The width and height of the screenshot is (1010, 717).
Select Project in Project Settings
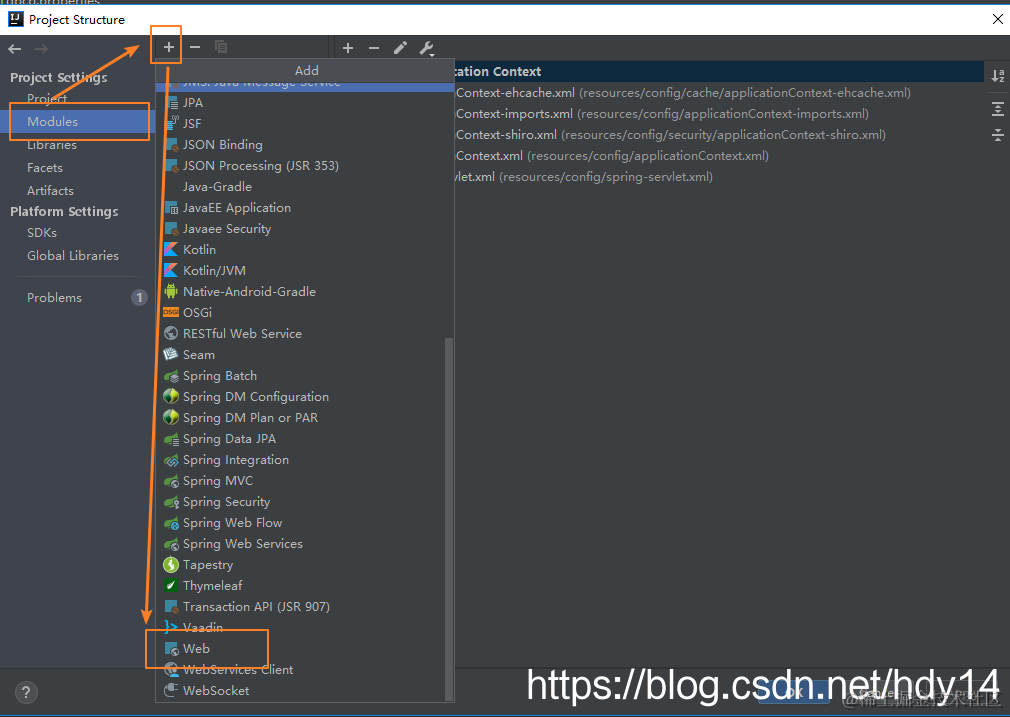tap(47, 99)
